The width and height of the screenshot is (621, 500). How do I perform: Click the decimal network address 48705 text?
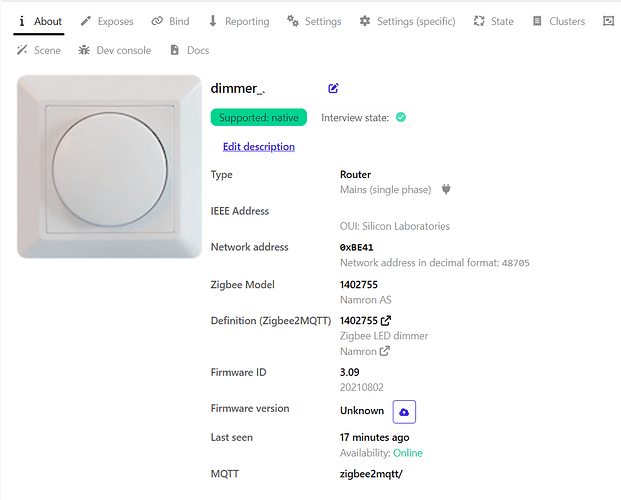coord(515,263)
